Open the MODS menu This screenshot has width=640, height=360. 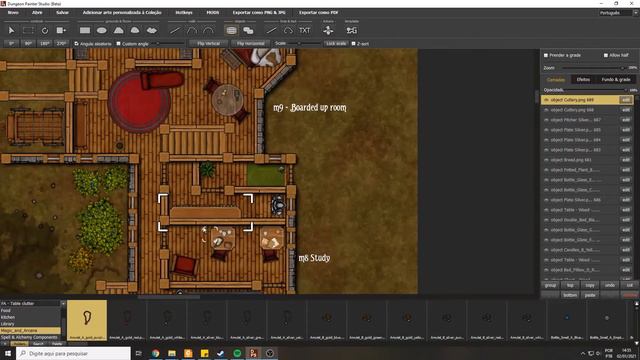[213, 13]
